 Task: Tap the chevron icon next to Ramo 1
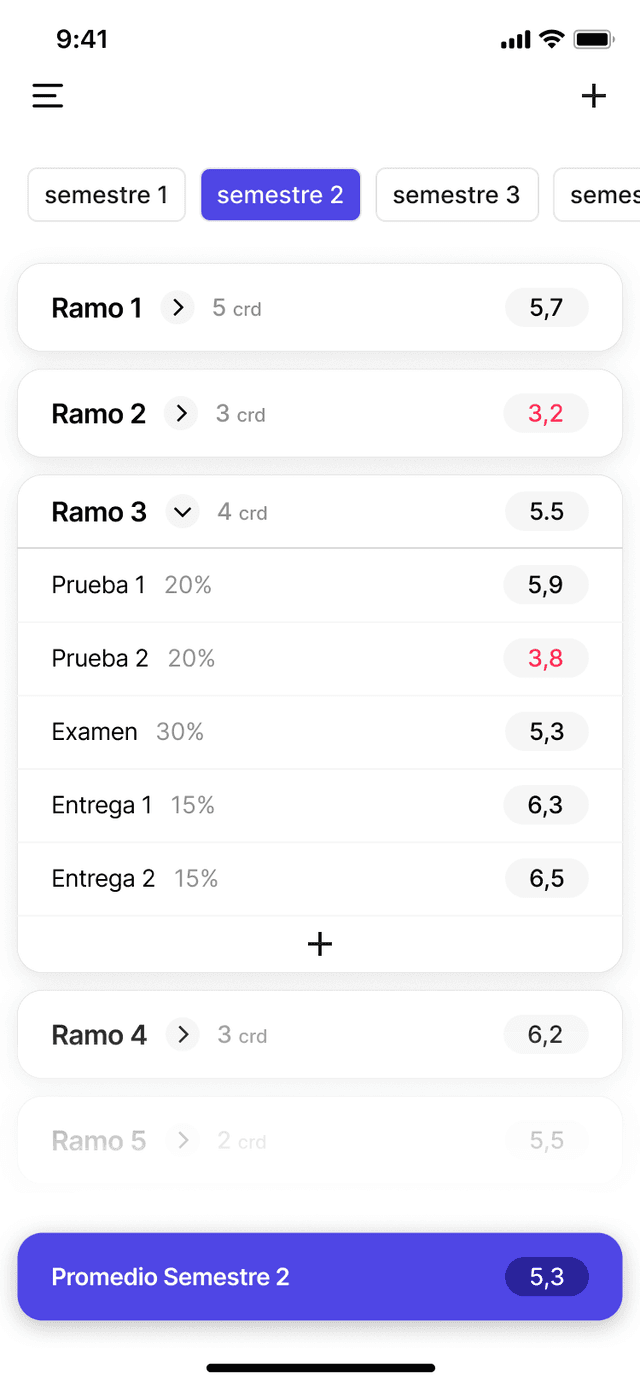click(x=177, y=308)
